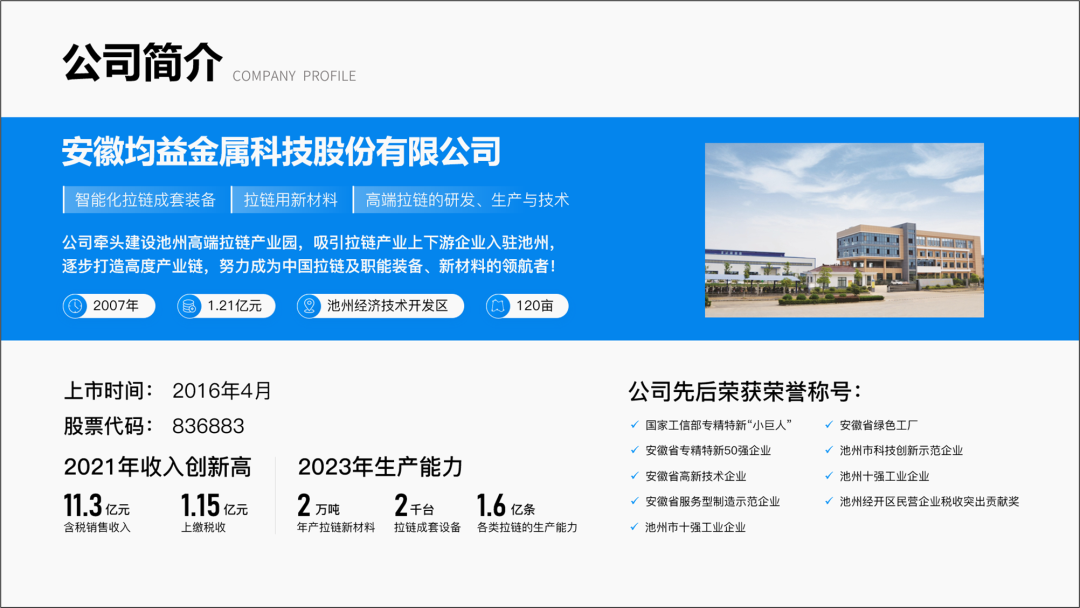The image size is (1080, 608).
Task: Select the stock code 836883
Action: click(208, 426)
